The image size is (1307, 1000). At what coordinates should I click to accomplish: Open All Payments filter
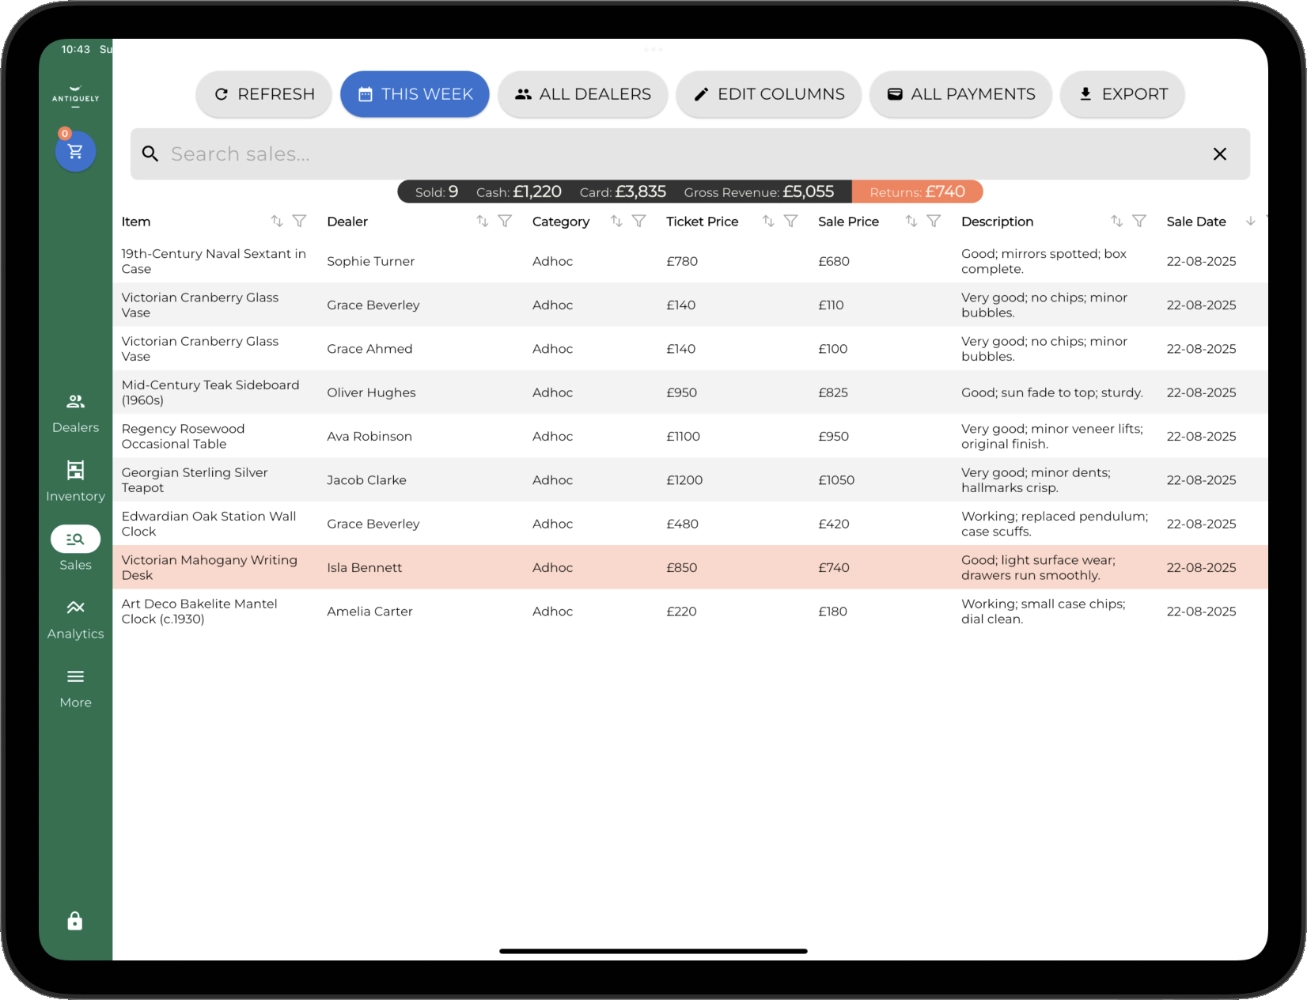(x=961, y=94)
